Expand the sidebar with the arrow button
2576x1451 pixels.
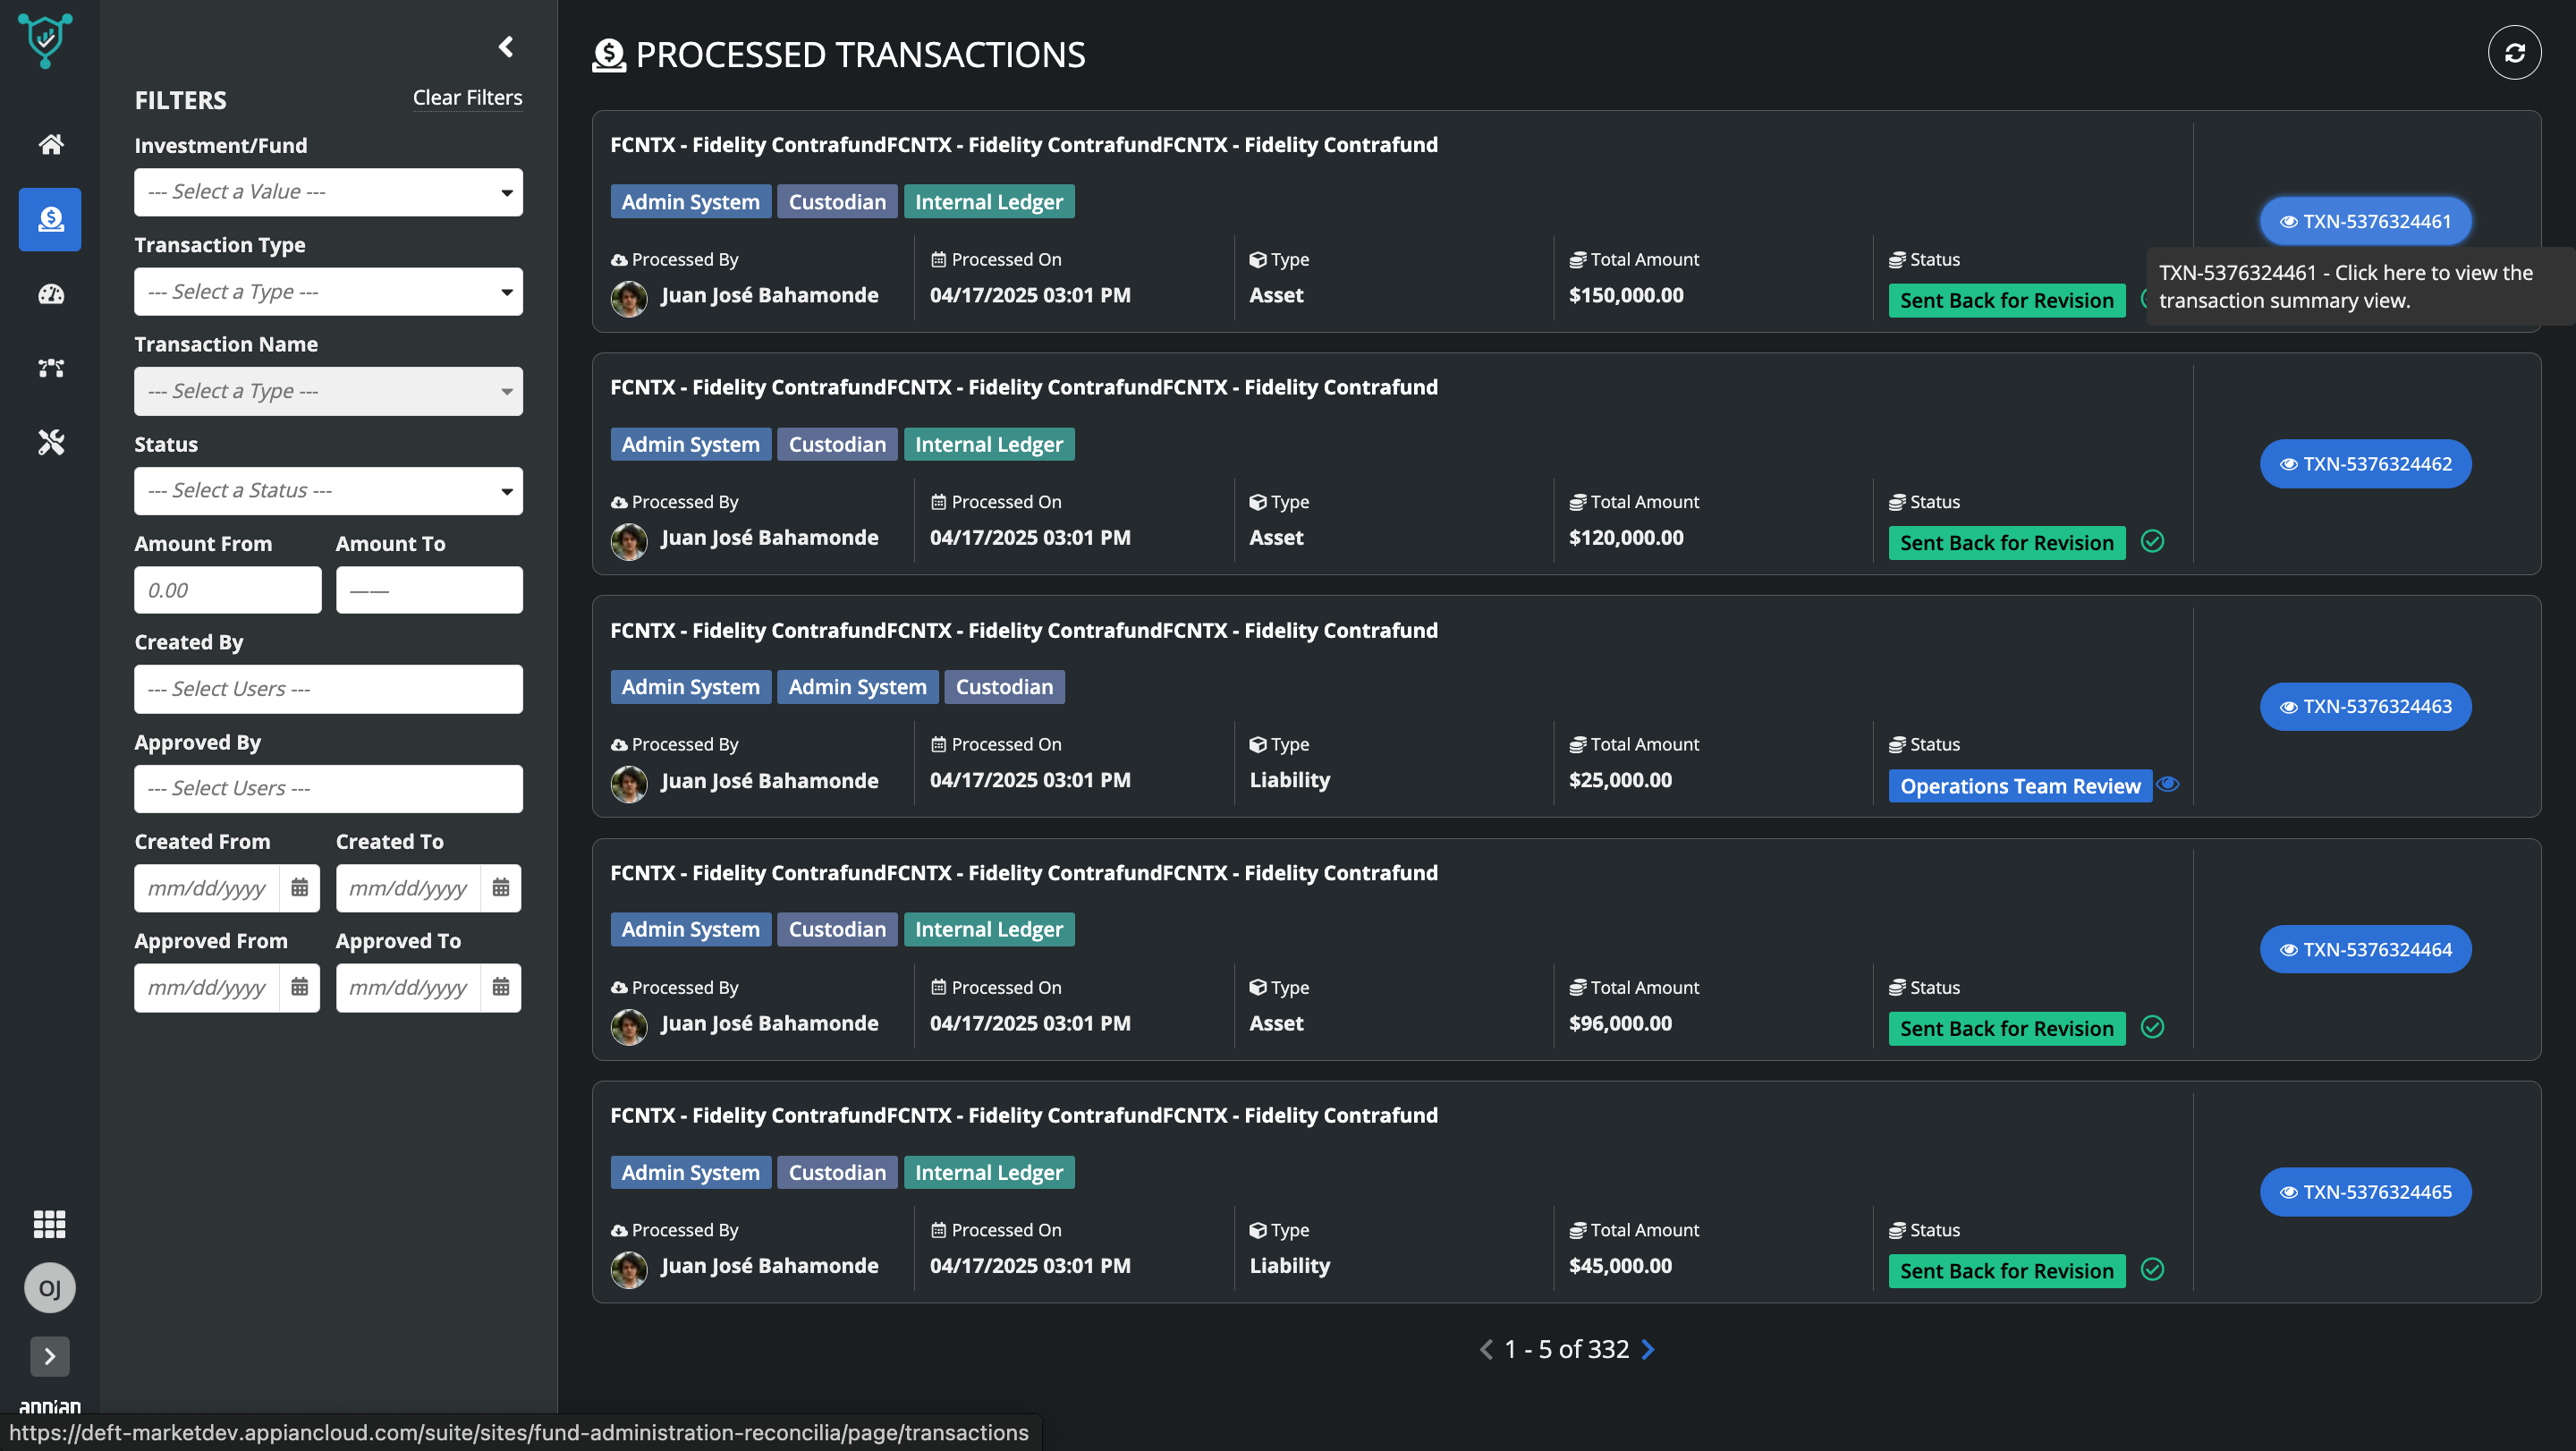50,1357
